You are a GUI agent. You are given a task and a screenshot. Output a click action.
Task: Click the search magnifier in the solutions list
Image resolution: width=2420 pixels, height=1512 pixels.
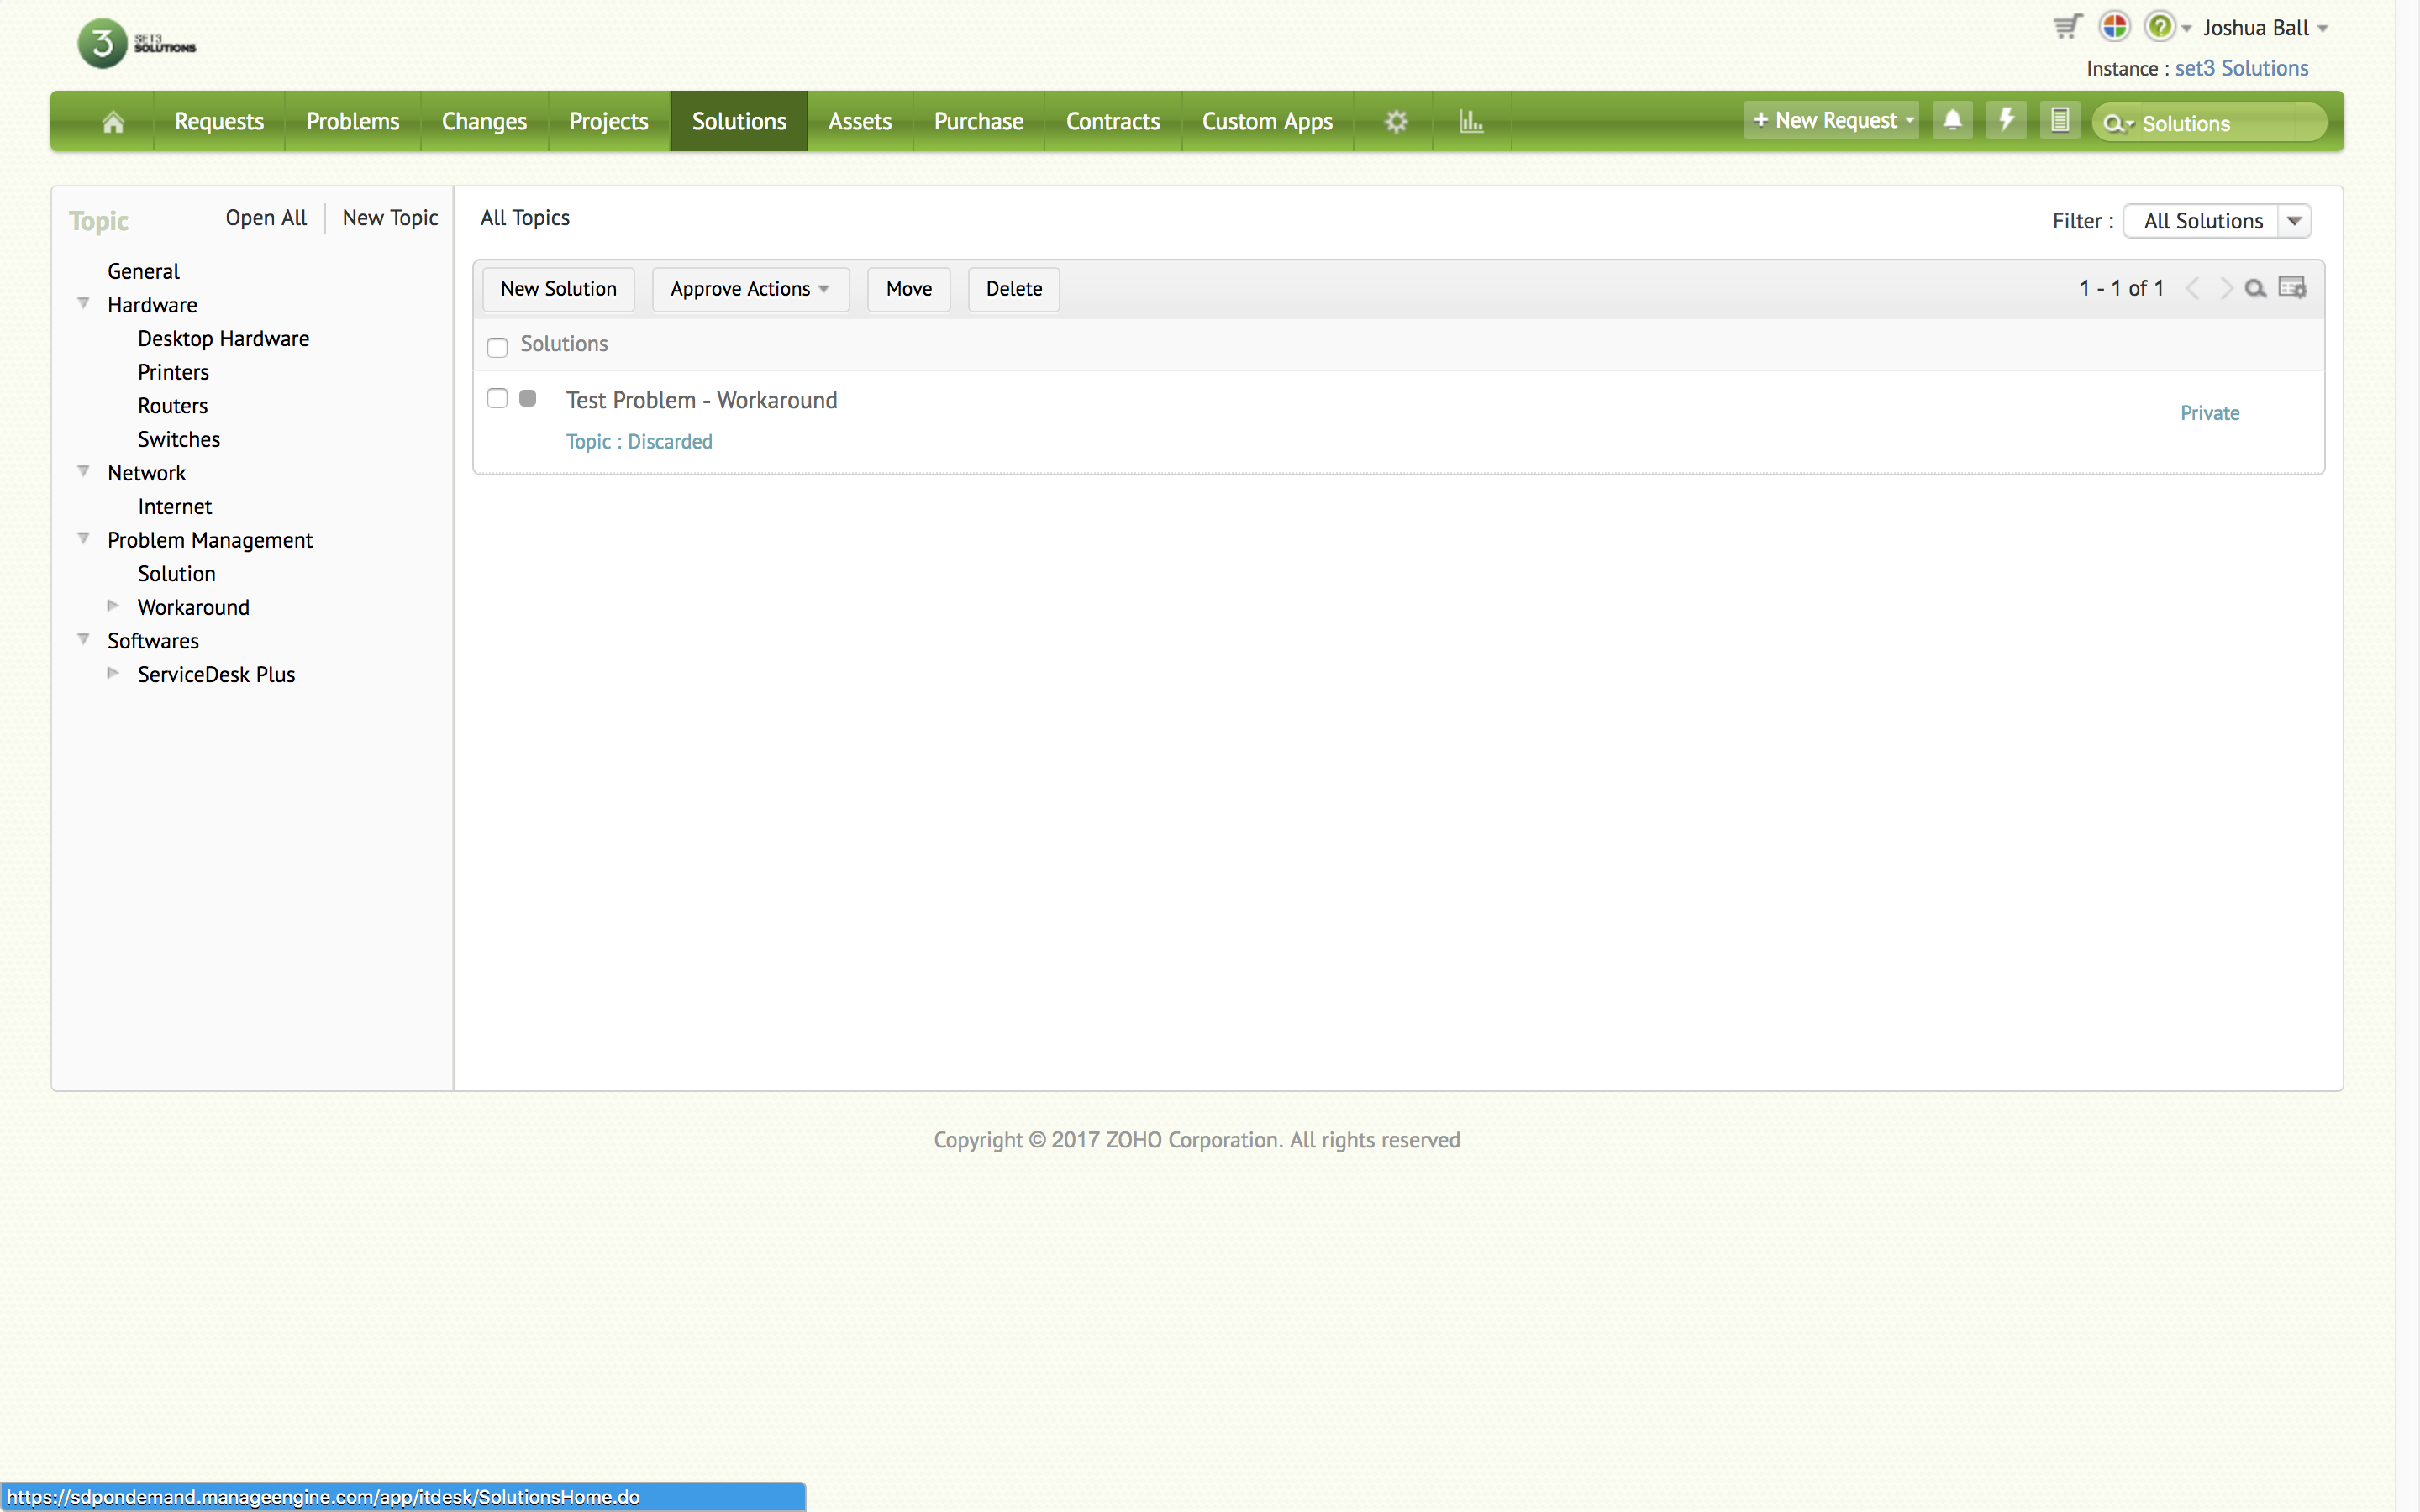pos(2255,289)
